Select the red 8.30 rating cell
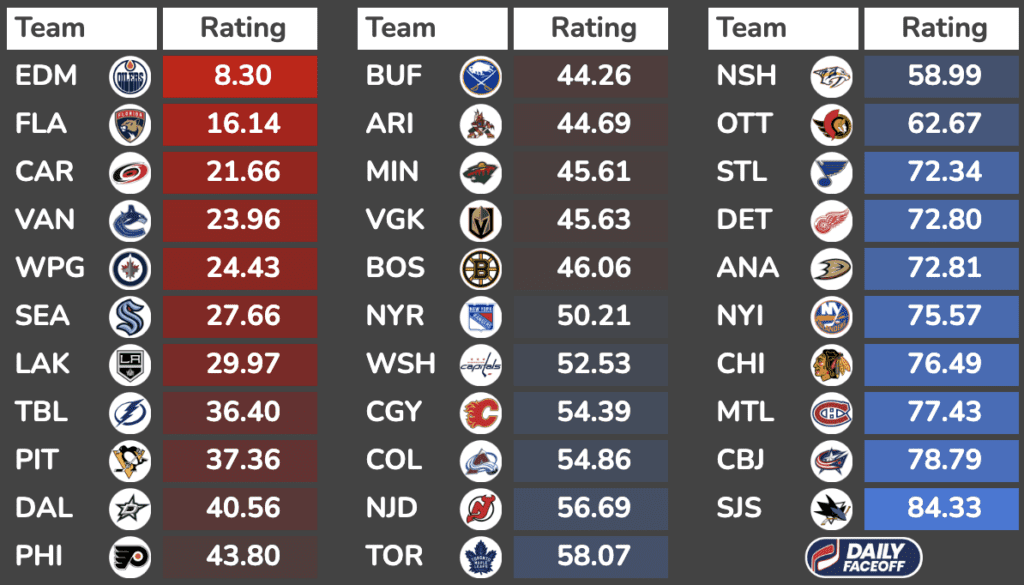The width and height of the screenshot is (1024, 585). [241, 77]
